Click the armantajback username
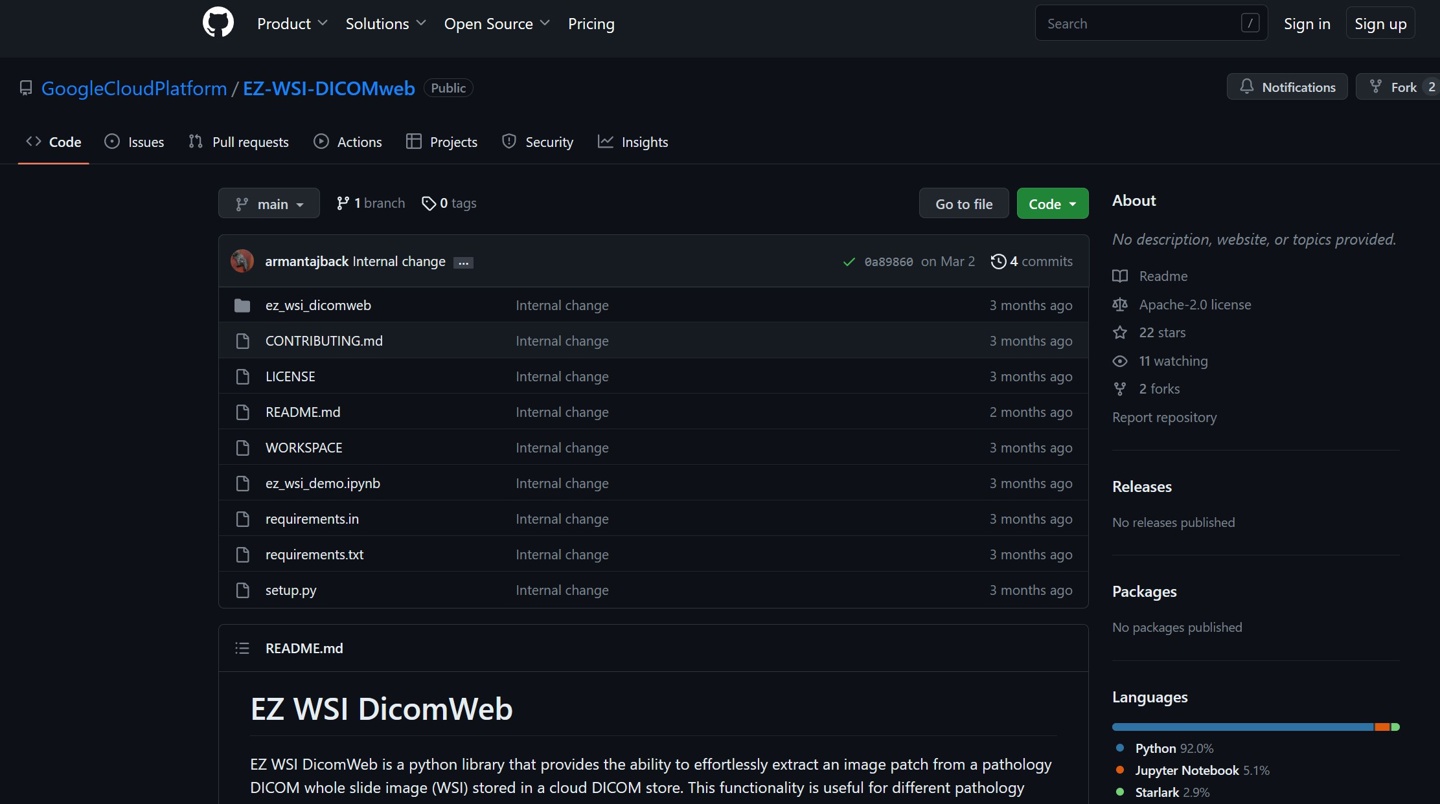 pyautogui.click(x=307, y=261)
